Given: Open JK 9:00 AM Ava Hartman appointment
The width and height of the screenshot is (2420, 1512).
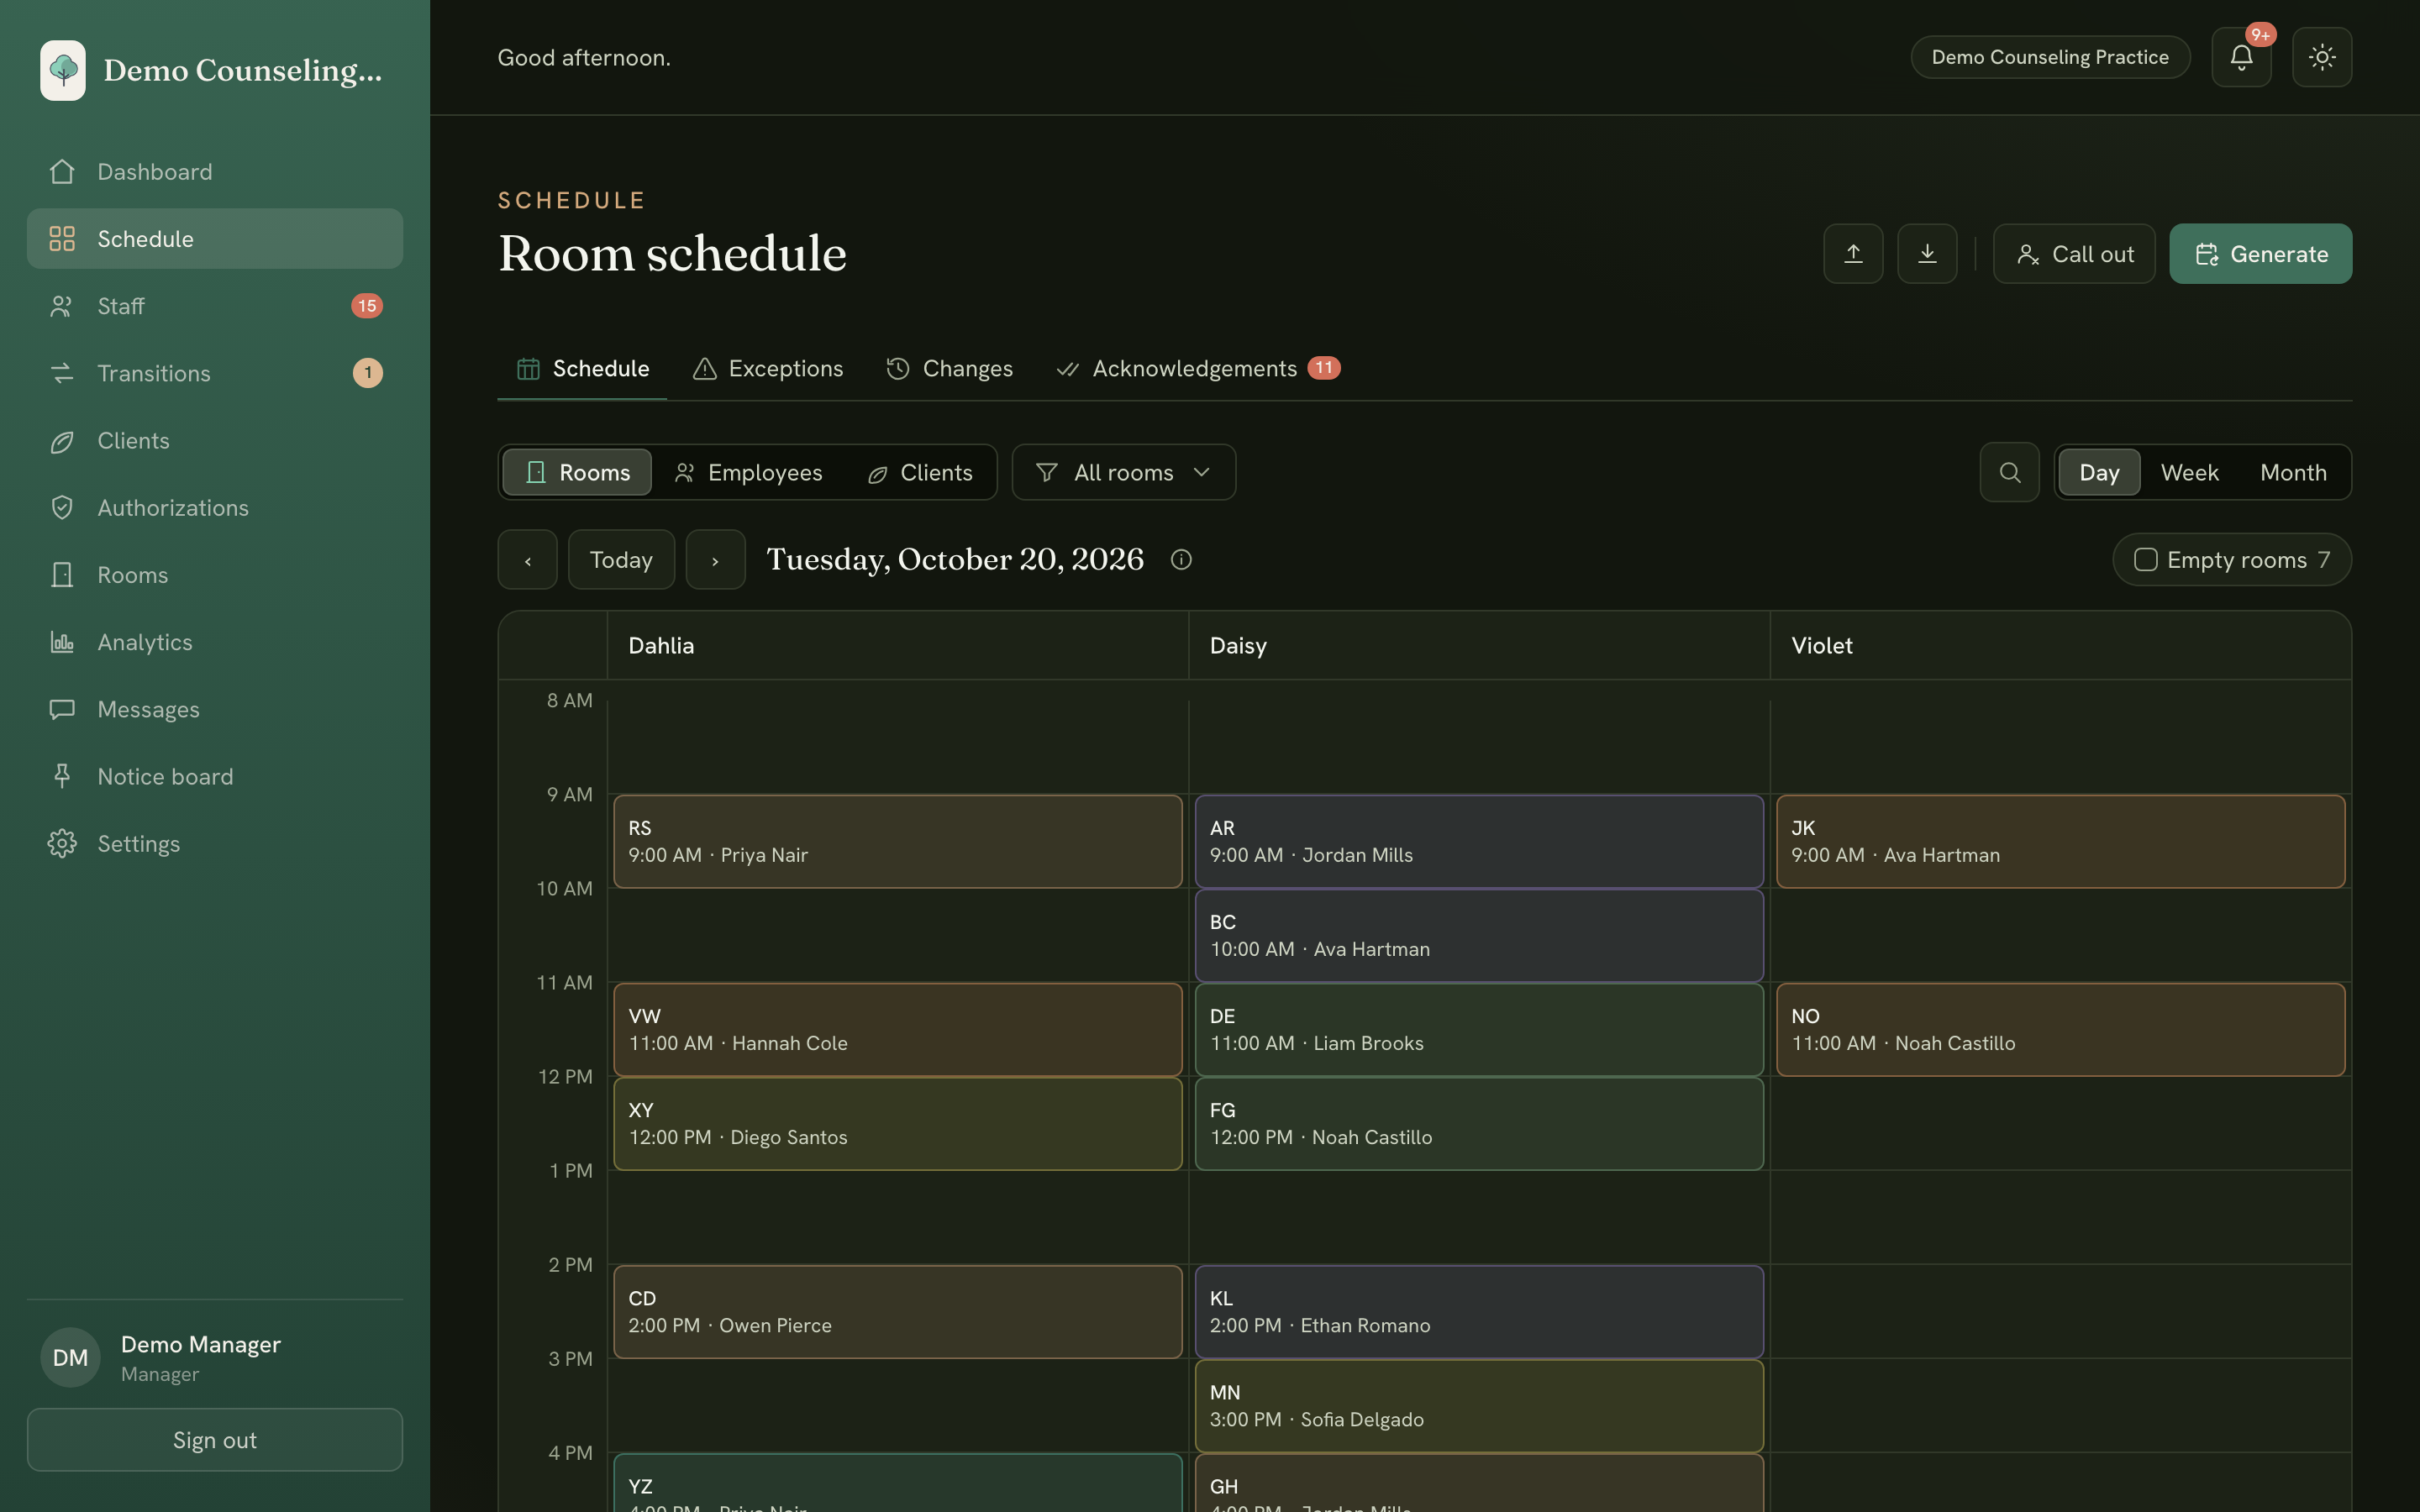Looking at the screenshot, I should (x=2060, y=842).
